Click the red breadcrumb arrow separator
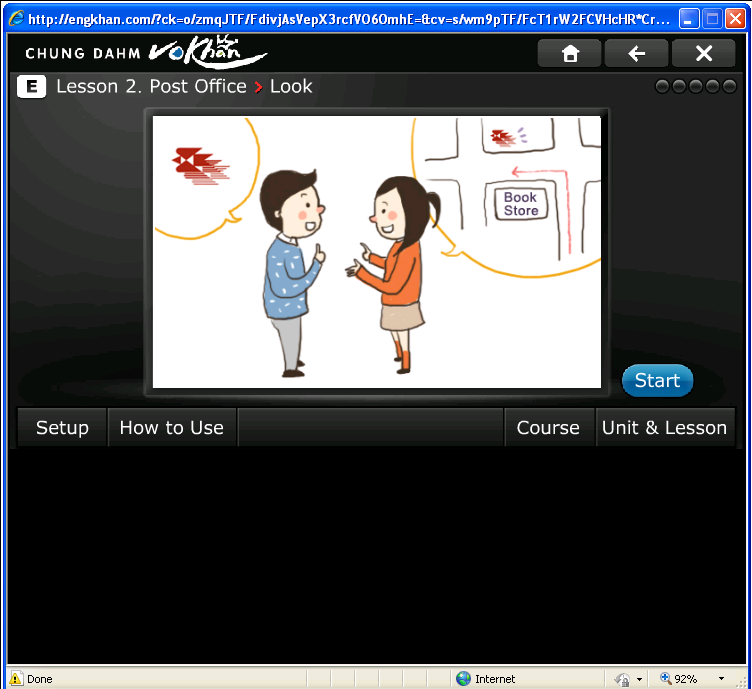This screenshot has width=752, height=689. [258, 87]
